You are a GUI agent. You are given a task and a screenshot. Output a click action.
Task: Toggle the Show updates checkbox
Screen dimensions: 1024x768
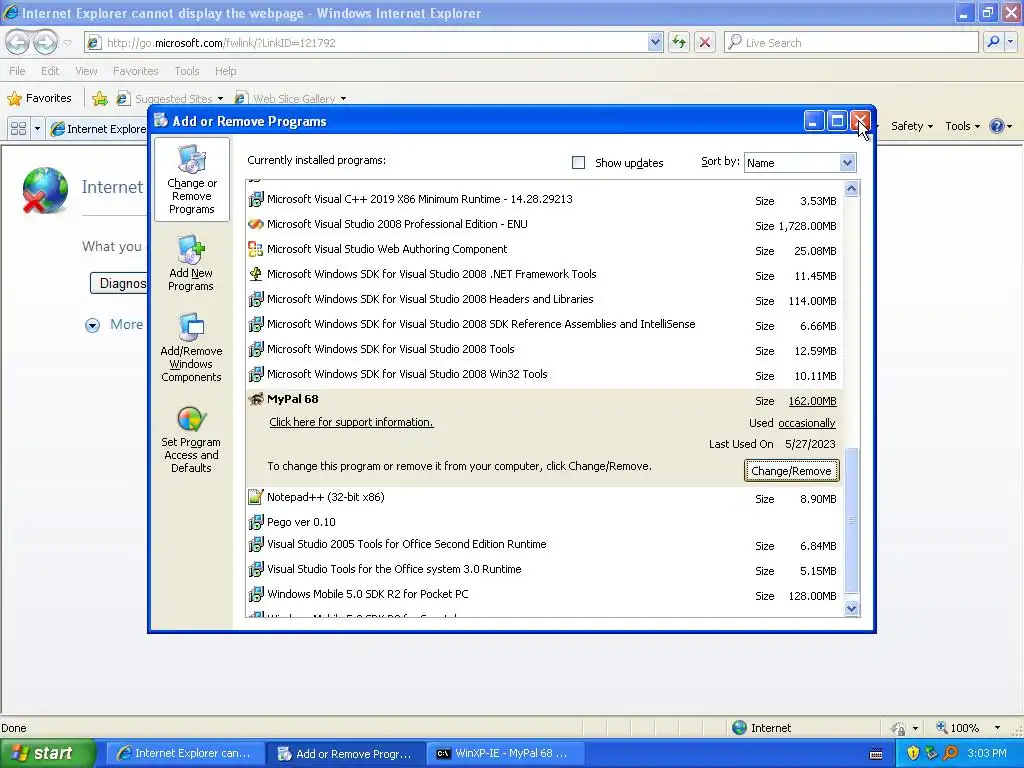[x=579, y=163]
